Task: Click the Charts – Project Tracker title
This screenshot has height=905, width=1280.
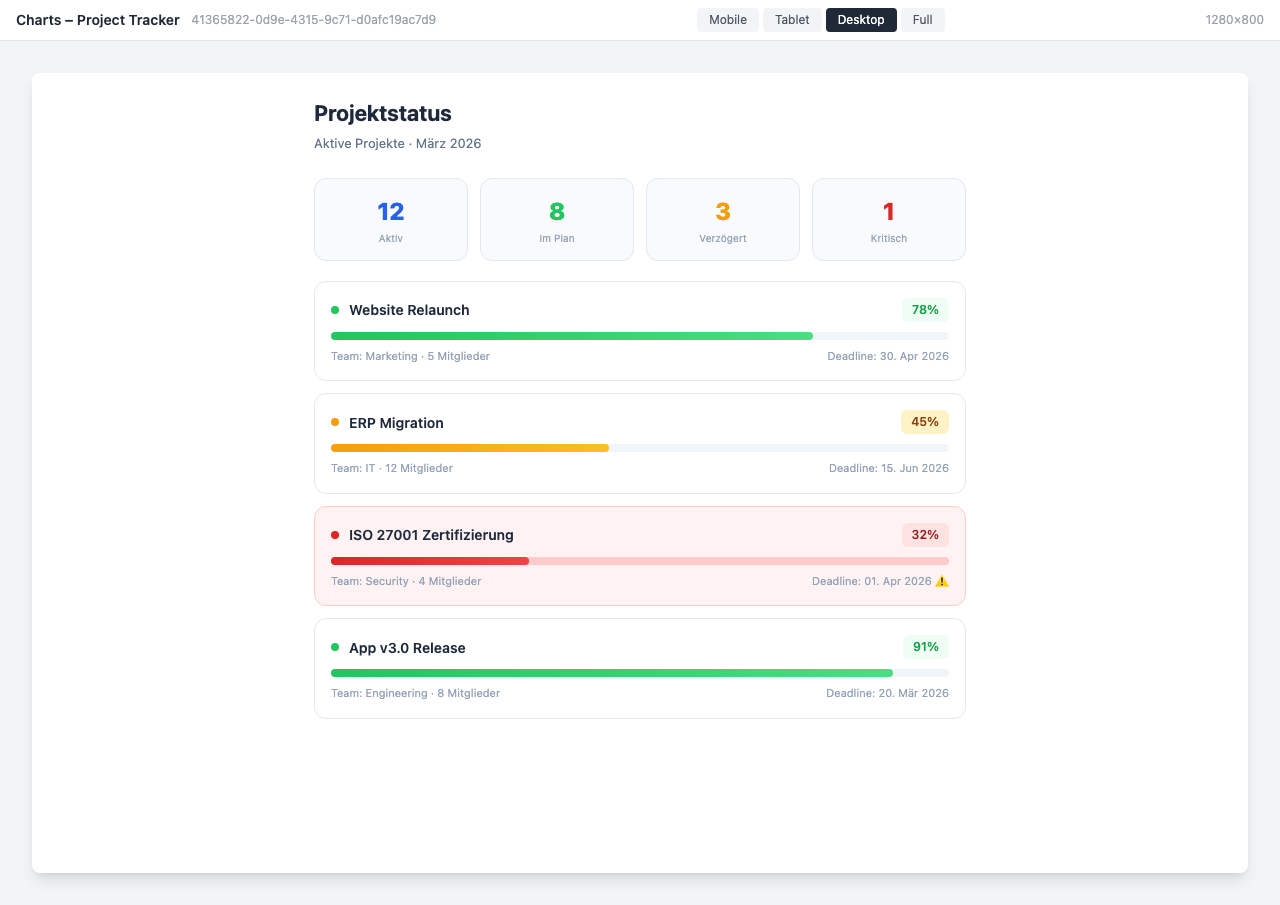Action: click(x=97, y=19)
